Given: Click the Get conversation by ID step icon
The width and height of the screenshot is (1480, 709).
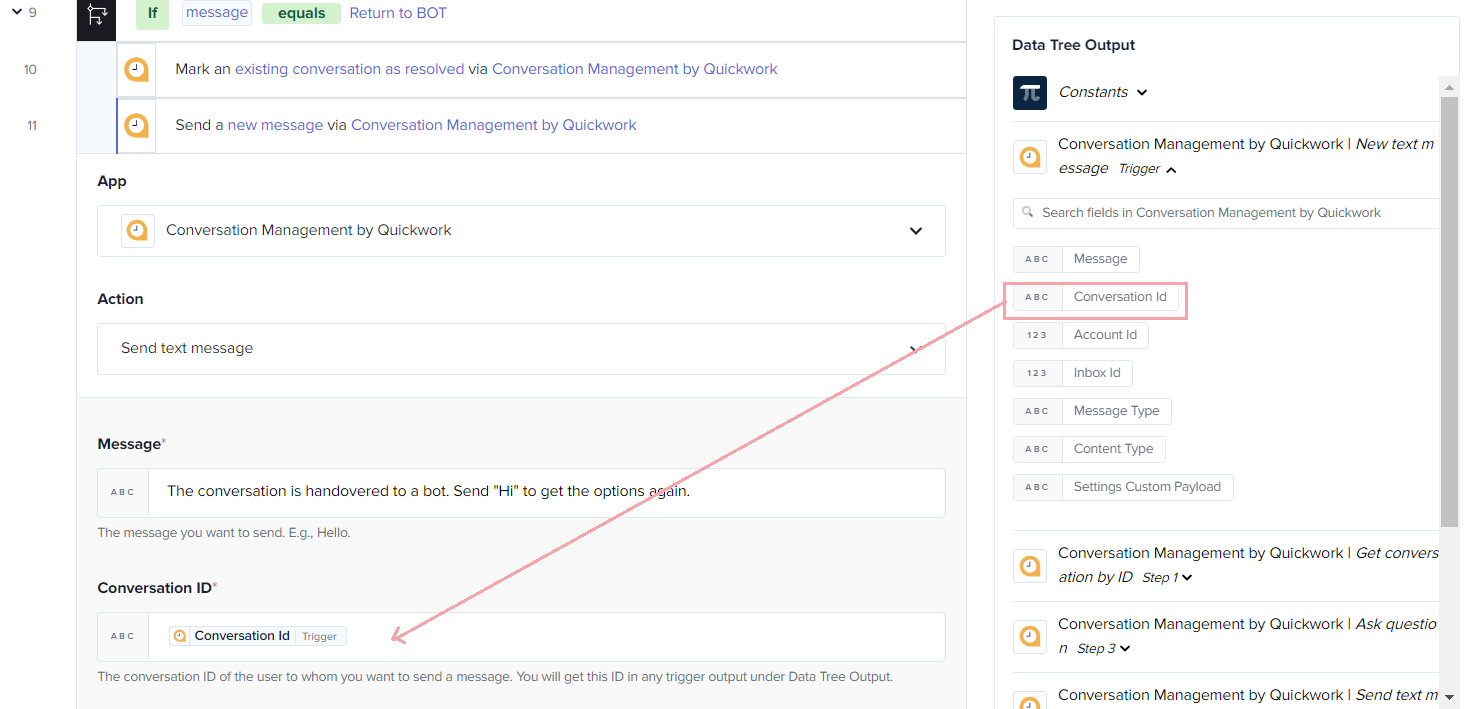Looking at the screenshot, I should tap(1030, 566).
